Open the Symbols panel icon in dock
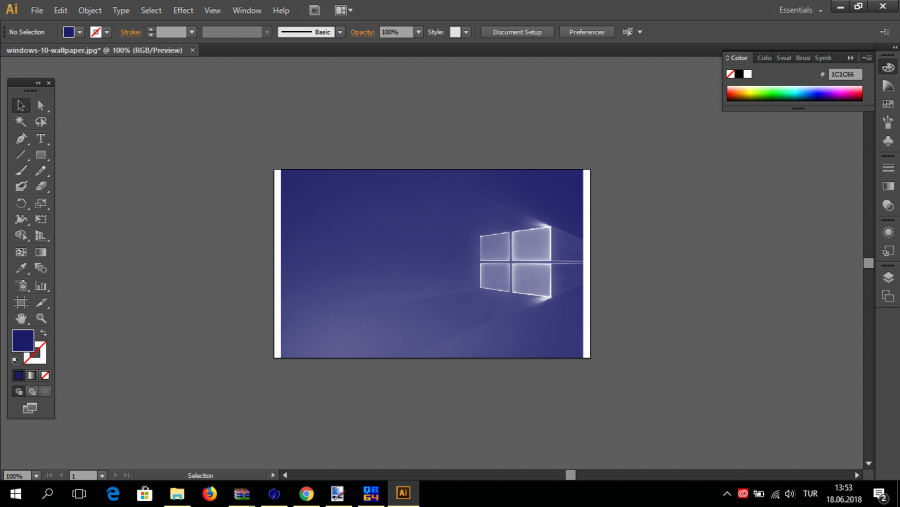 (888, 141)
